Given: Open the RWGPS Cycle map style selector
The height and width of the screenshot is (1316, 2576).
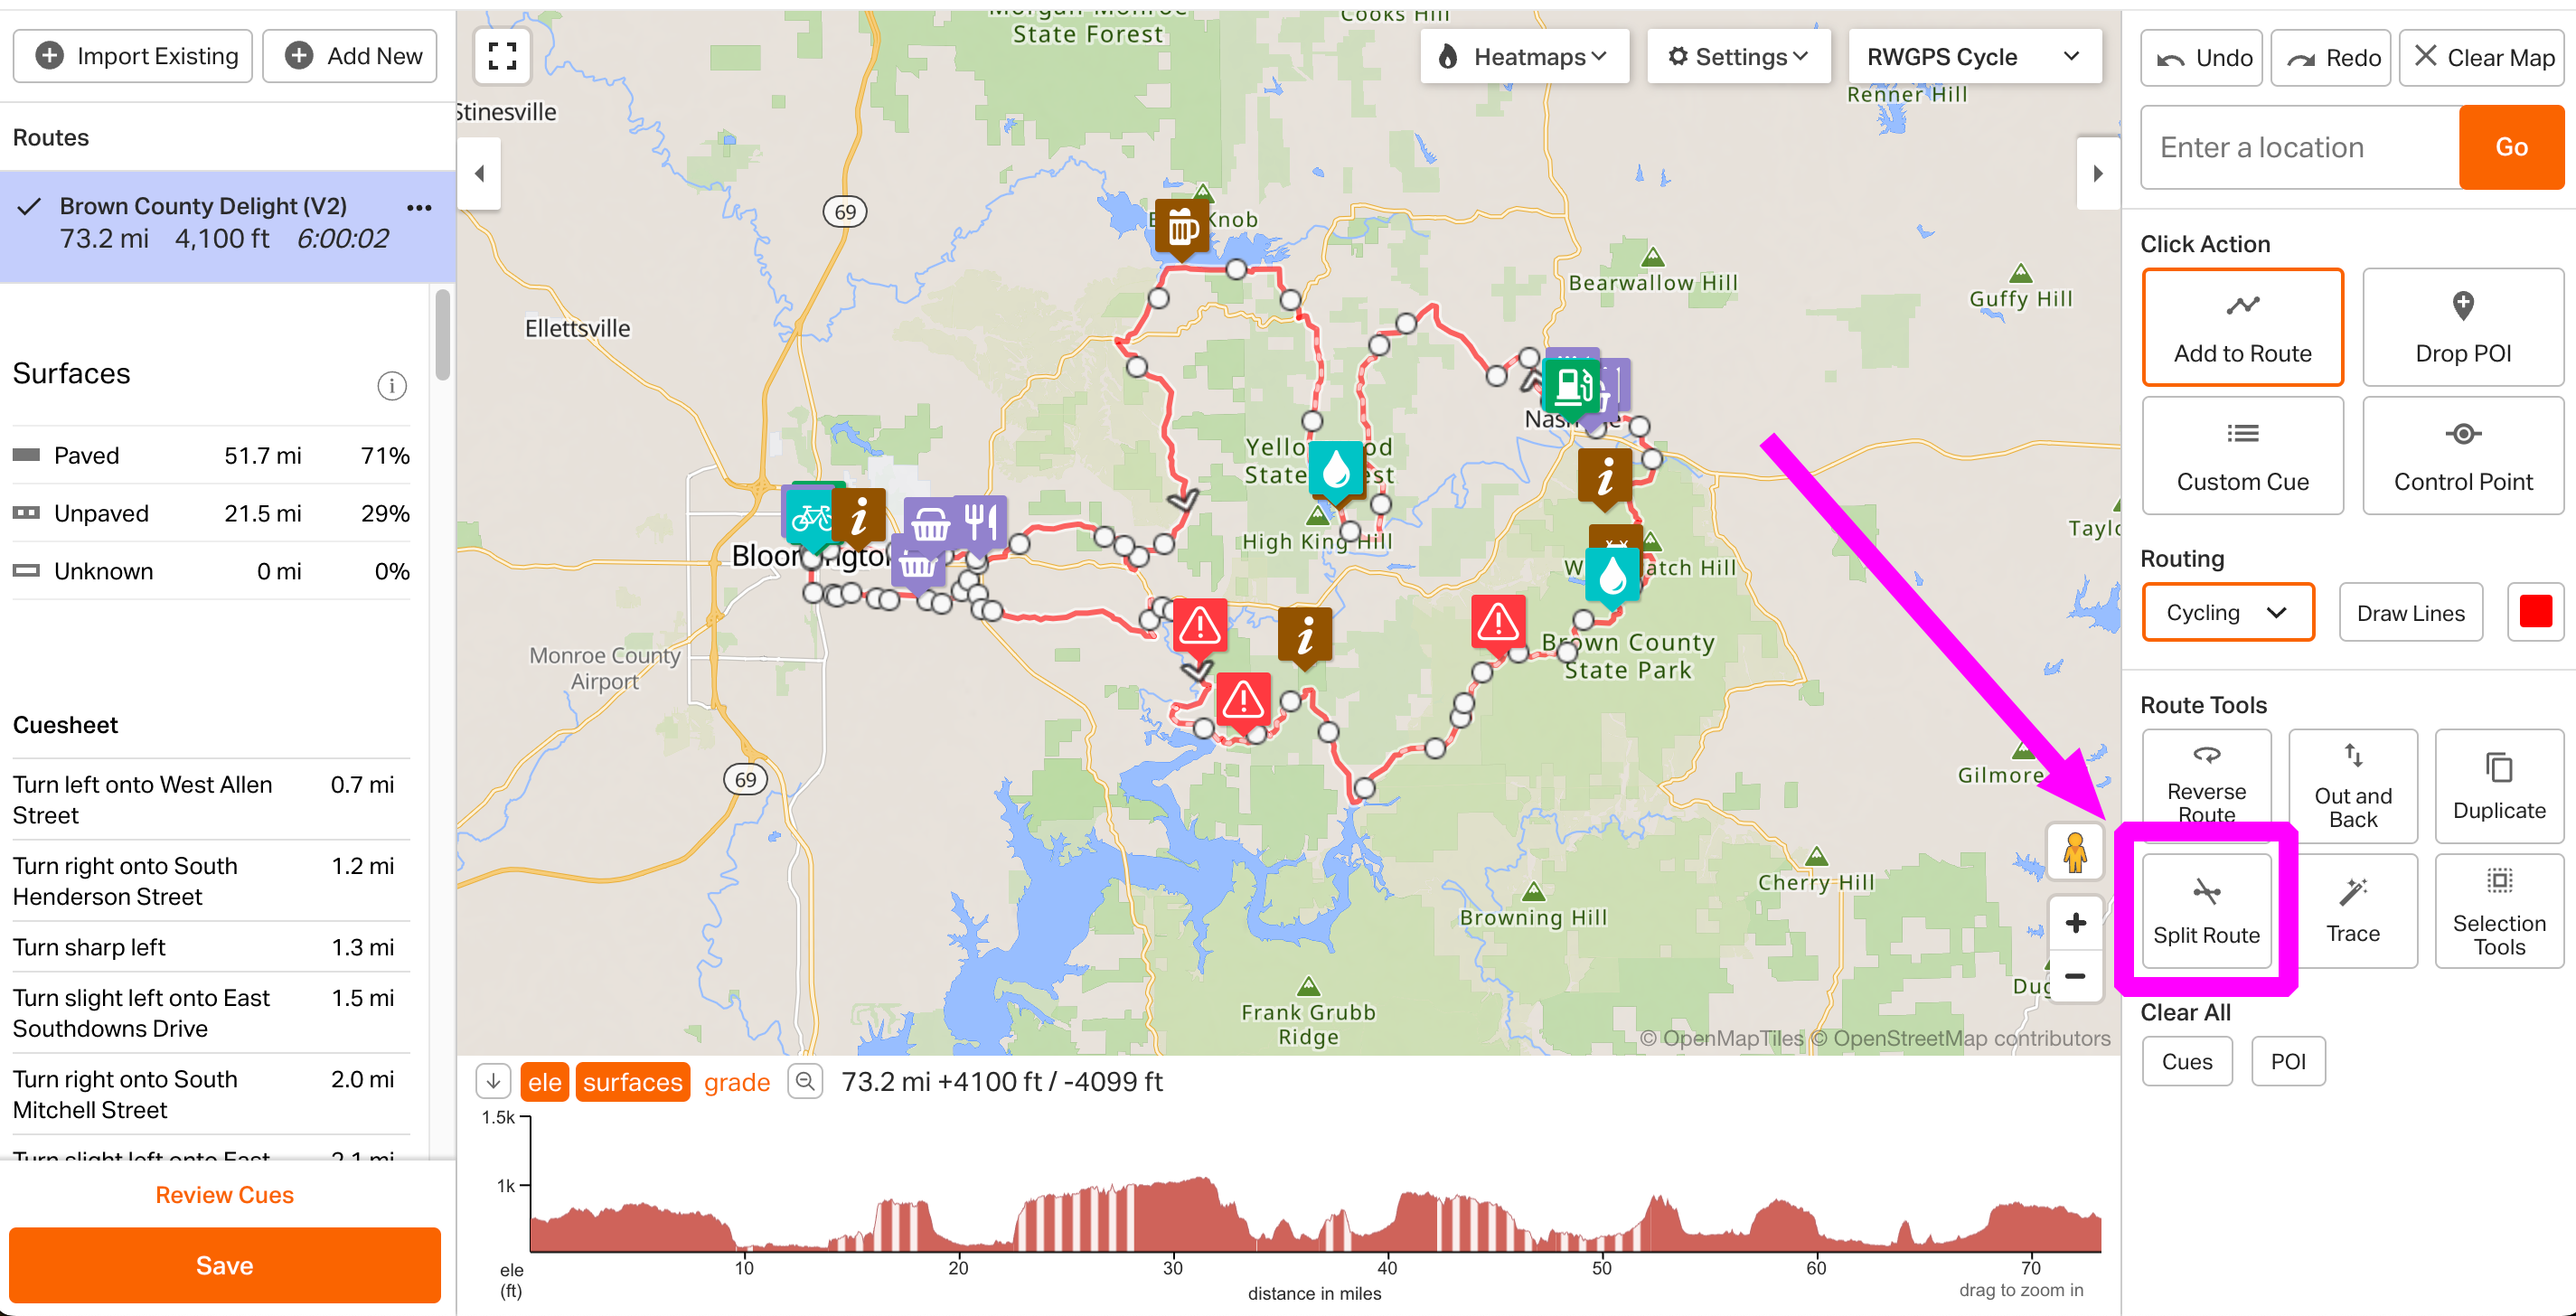Looking at the screenshot, I should (1974, 56).
